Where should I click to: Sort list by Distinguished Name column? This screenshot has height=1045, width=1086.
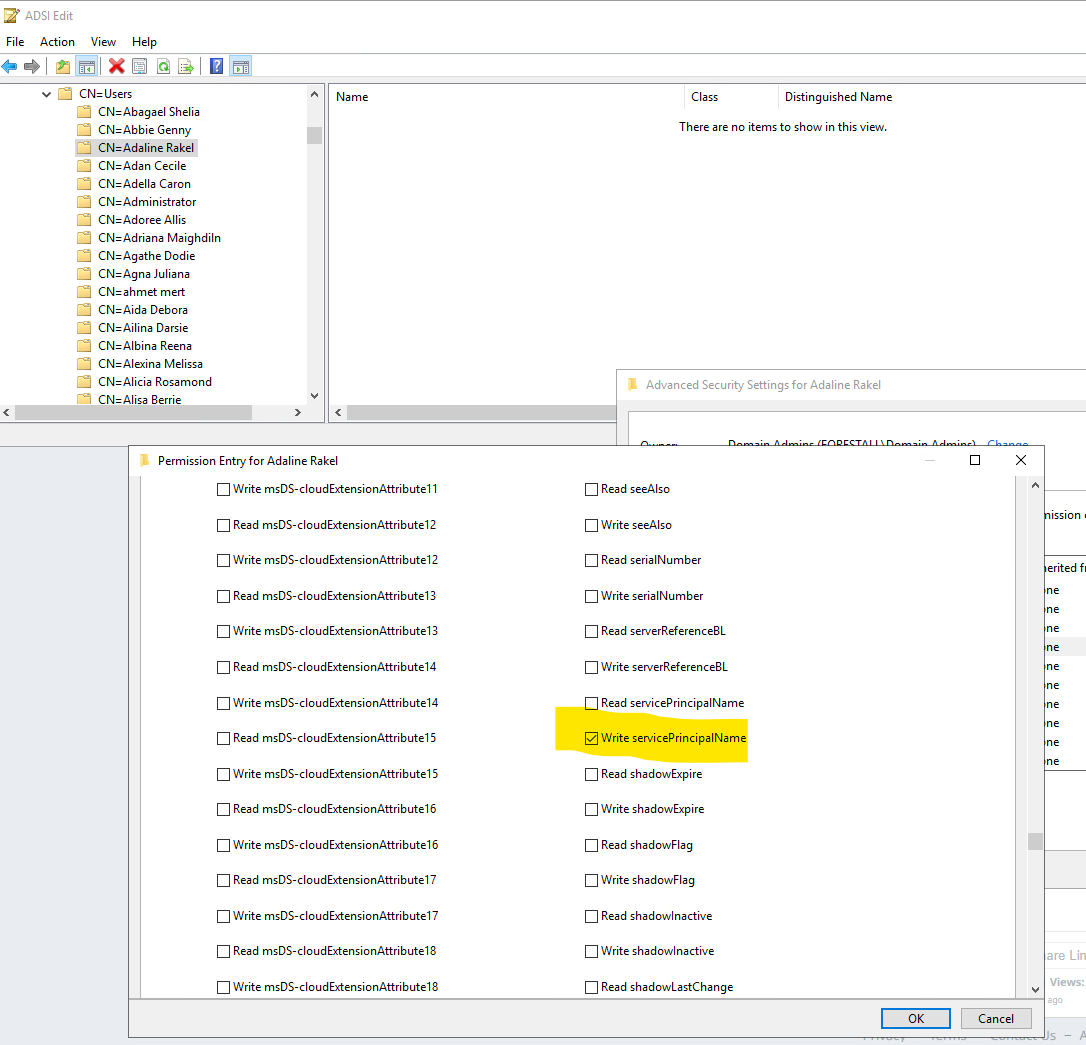tap(838, 97)
